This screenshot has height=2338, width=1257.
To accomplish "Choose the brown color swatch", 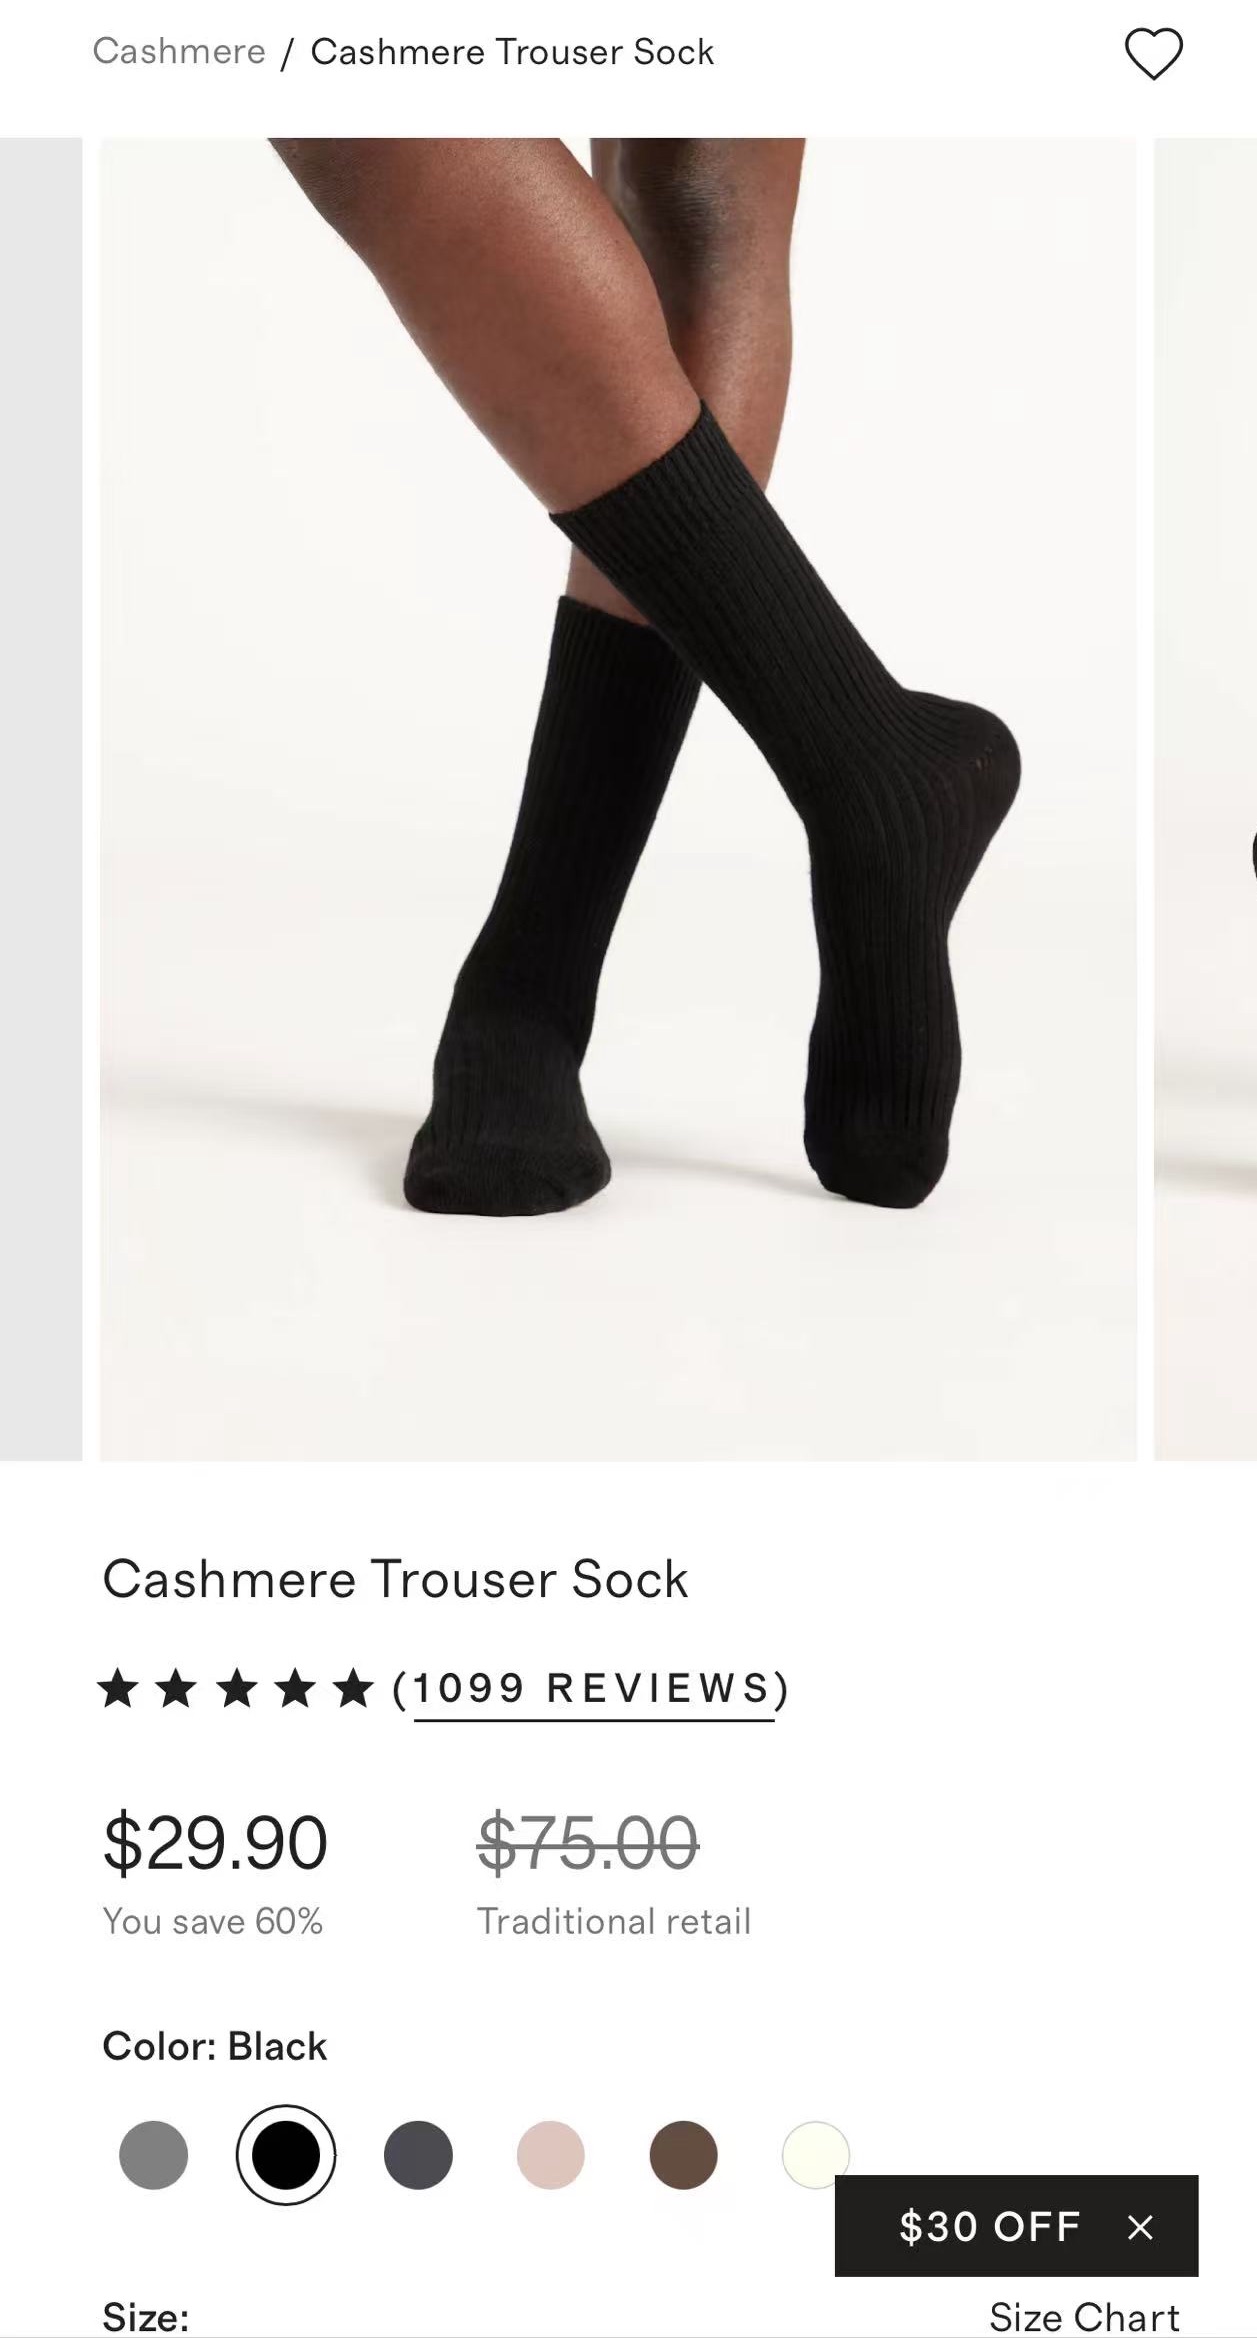I will coord(683,2155).
